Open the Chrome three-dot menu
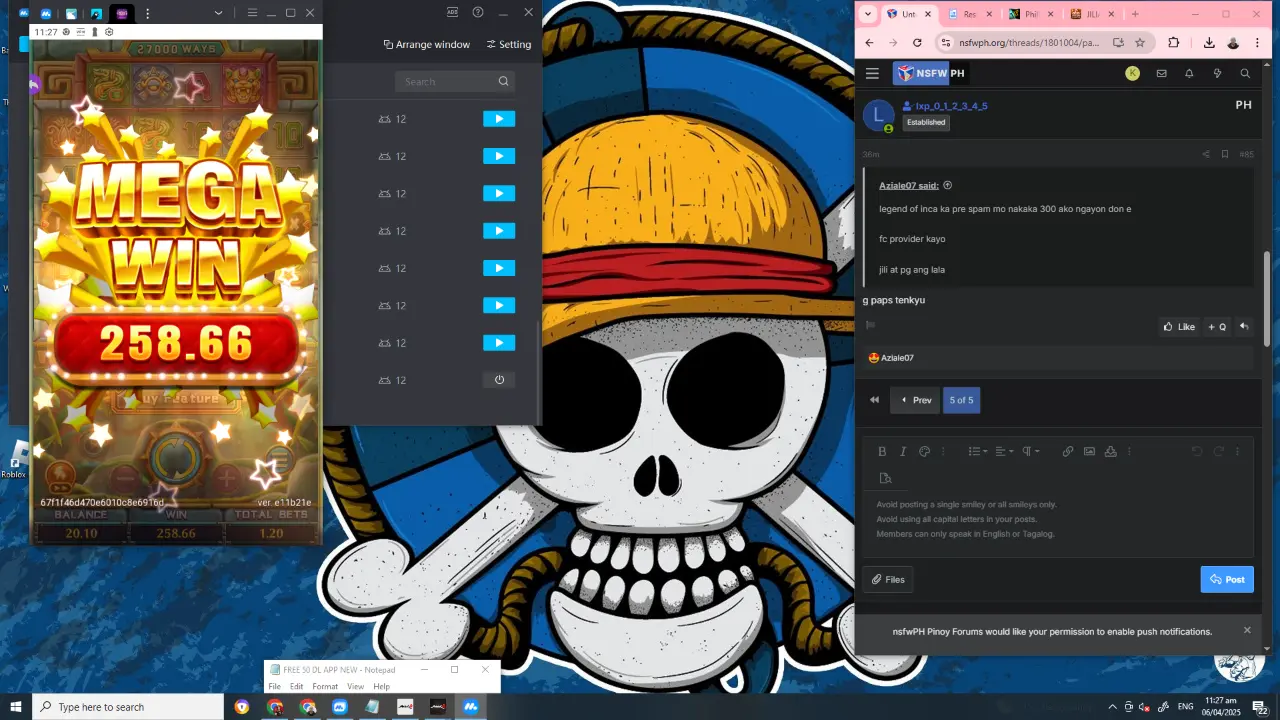1280x720 pixels. tap(1259, 43)
